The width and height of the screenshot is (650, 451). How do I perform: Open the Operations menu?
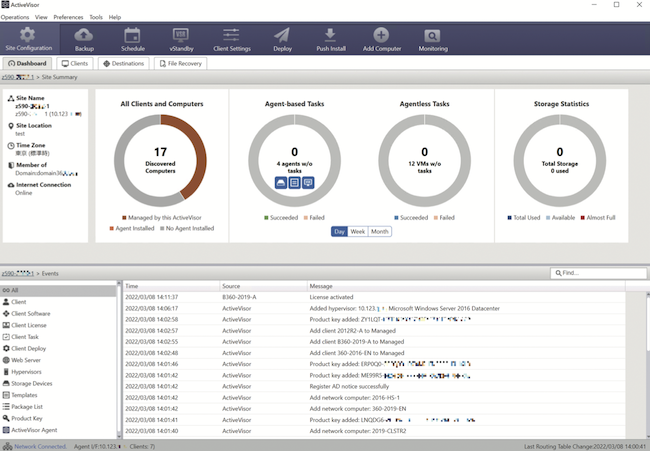[15, 17]
